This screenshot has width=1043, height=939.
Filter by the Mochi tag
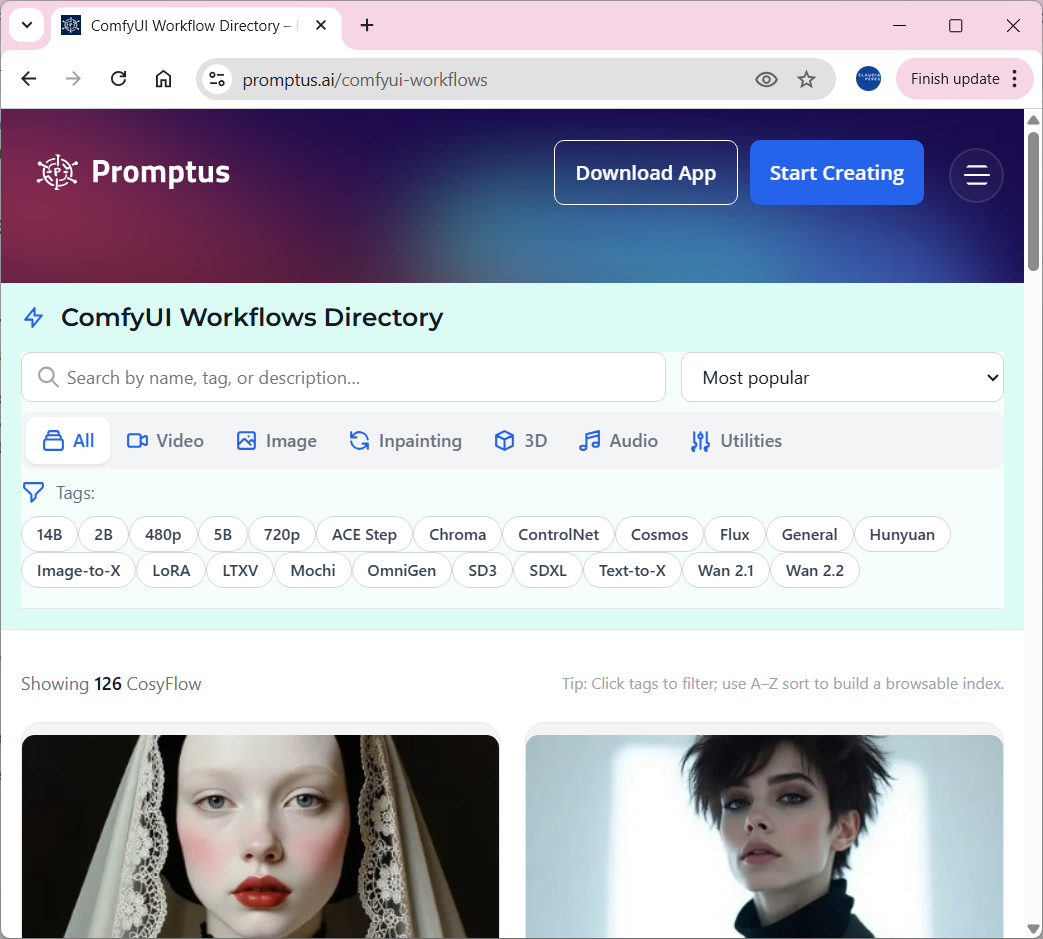(x=313, y=570)
